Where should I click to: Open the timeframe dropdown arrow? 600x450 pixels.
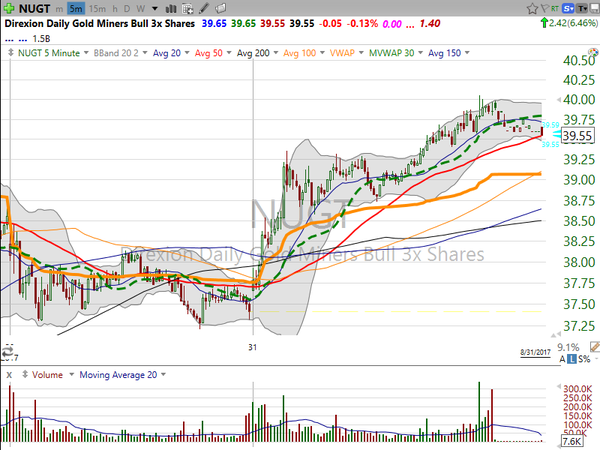[155, 8]
